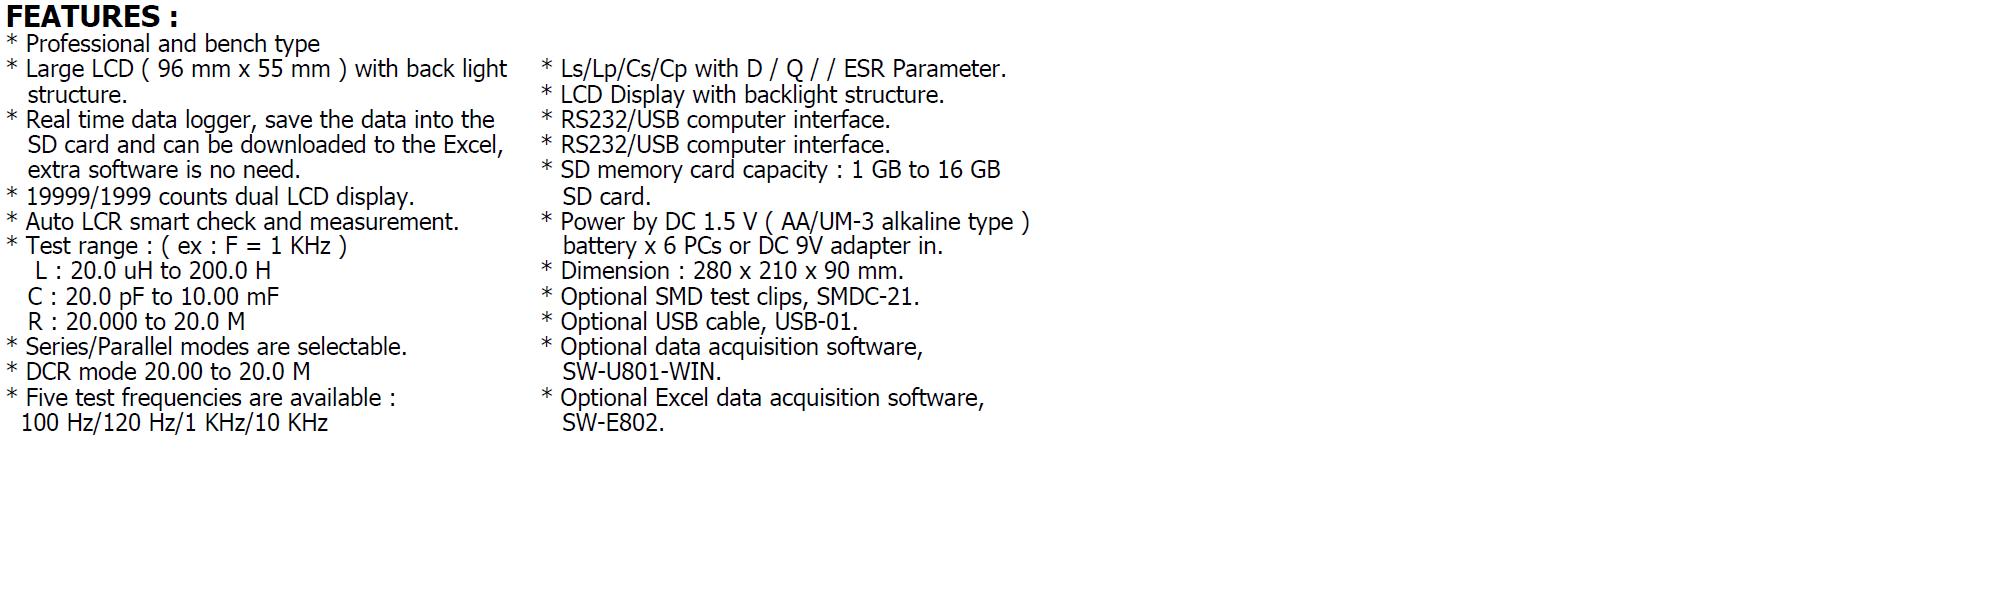This screenshot has width=2016, height=605.
Task: Click "Series/Parallel modes are selectable" line
Action: (x=215, y=347)
